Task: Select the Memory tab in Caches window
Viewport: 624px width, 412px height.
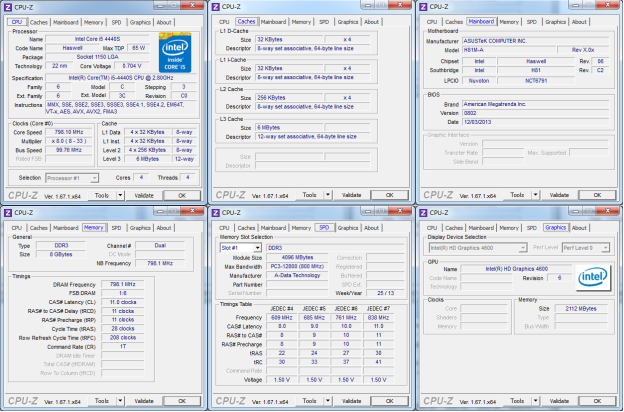Action: (302, 21)
